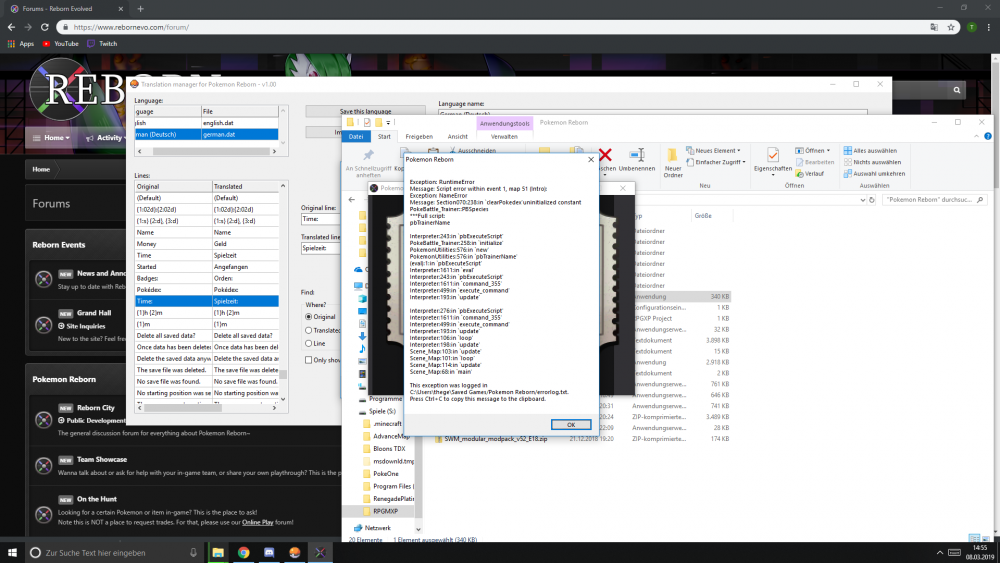Select the Translated radio button in Find
This screenshot has height=563, width=1000.
[309, 330]
